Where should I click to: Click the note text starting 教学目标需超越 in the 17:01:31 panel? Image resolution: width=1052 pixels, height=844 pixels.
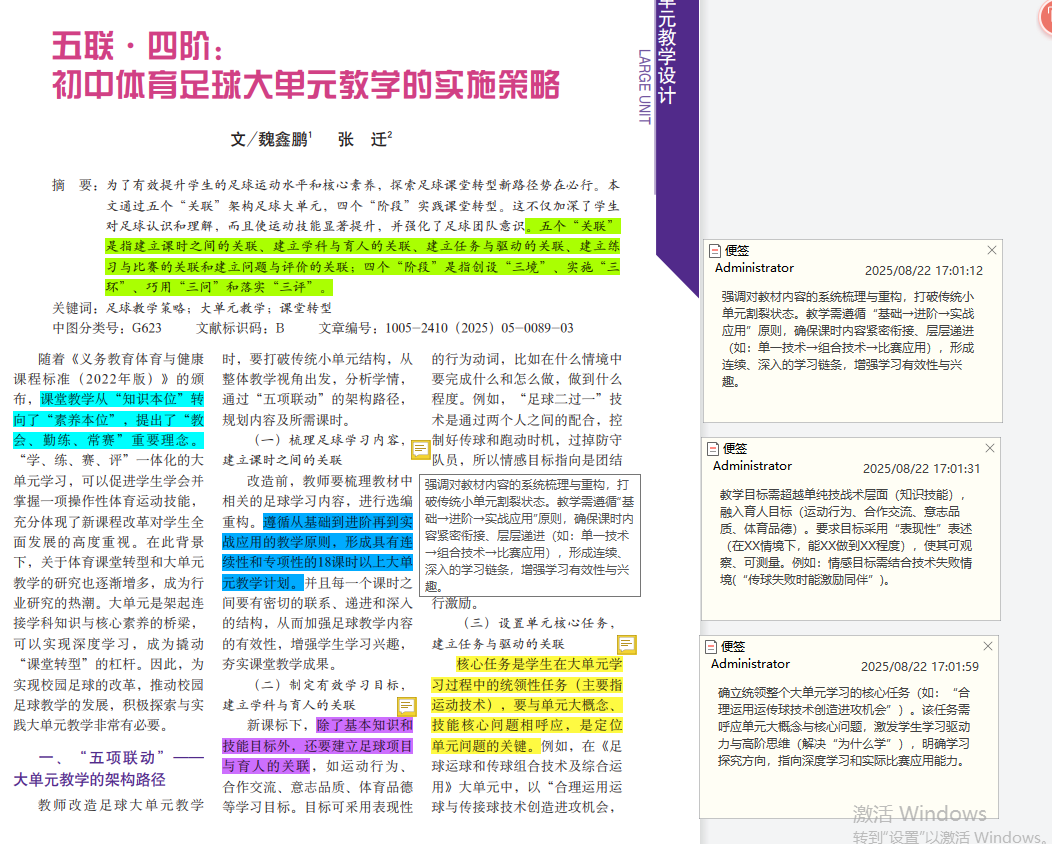pyautogui.click(x=846, y=537)
